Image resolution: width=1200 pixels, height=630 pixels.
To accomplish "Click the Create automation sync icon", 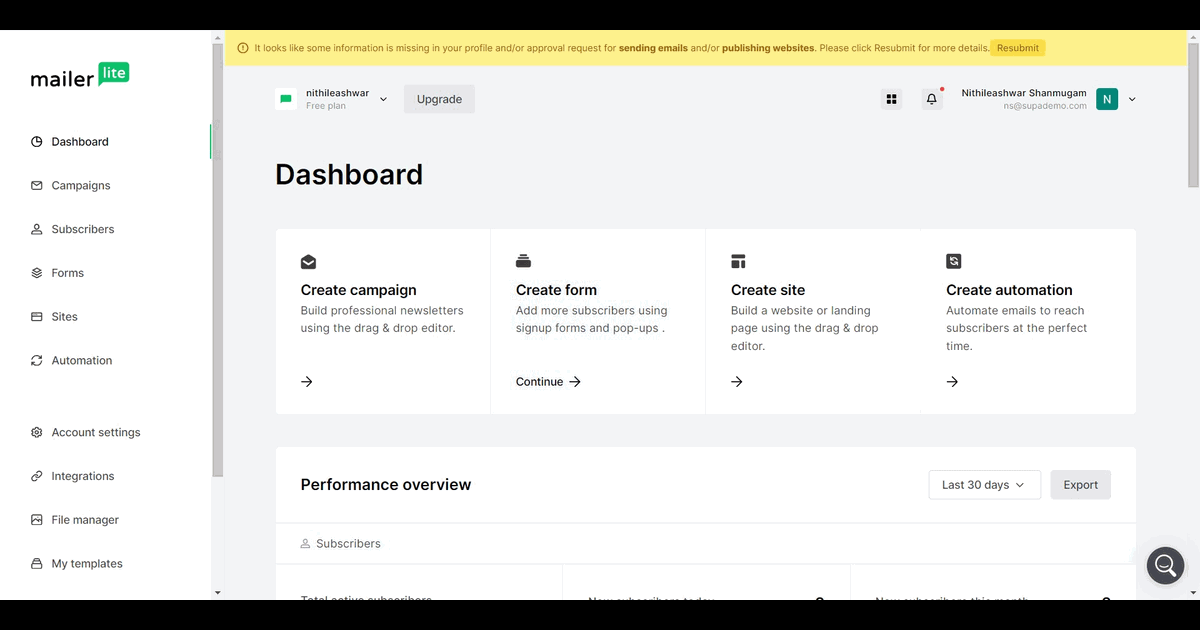I will coord(954,262).
